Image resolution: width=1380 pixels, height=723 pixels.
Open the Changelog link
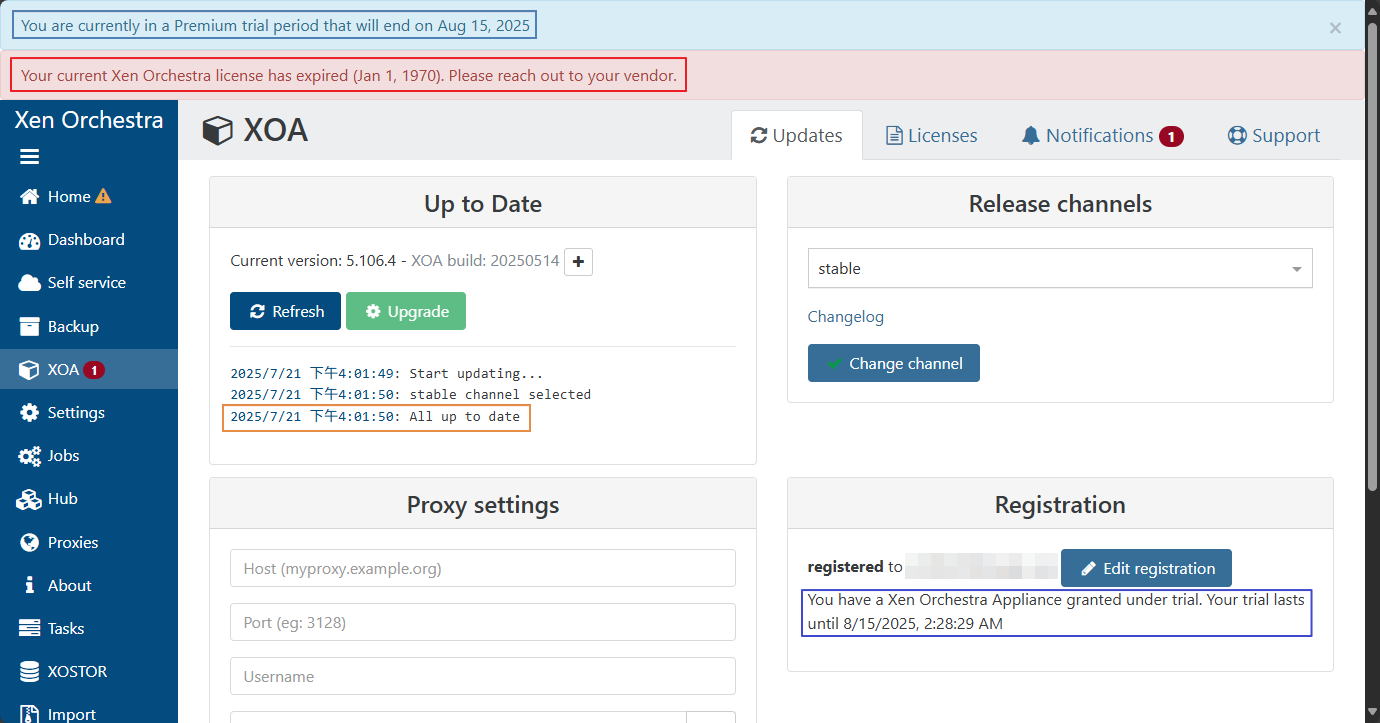[x=846, y=316]
